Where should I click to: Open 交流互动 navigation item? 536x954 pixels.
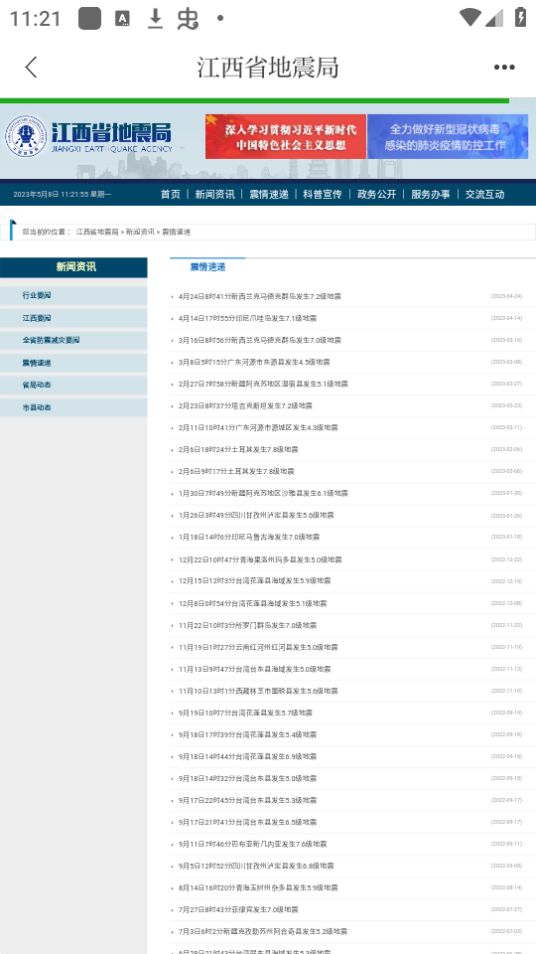[485, 194]
